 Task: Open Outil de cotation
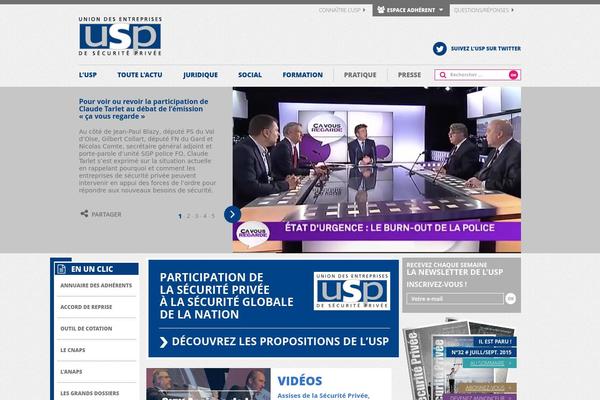(x=86, y=328)
